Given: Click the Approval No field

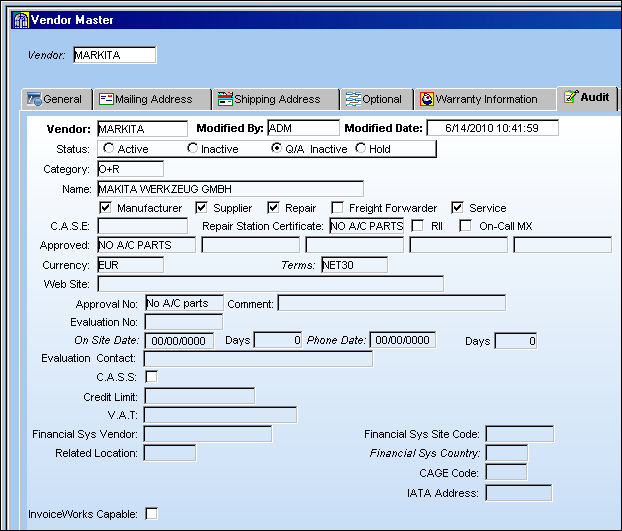Looking at the screenshot, I should point(184,303).
